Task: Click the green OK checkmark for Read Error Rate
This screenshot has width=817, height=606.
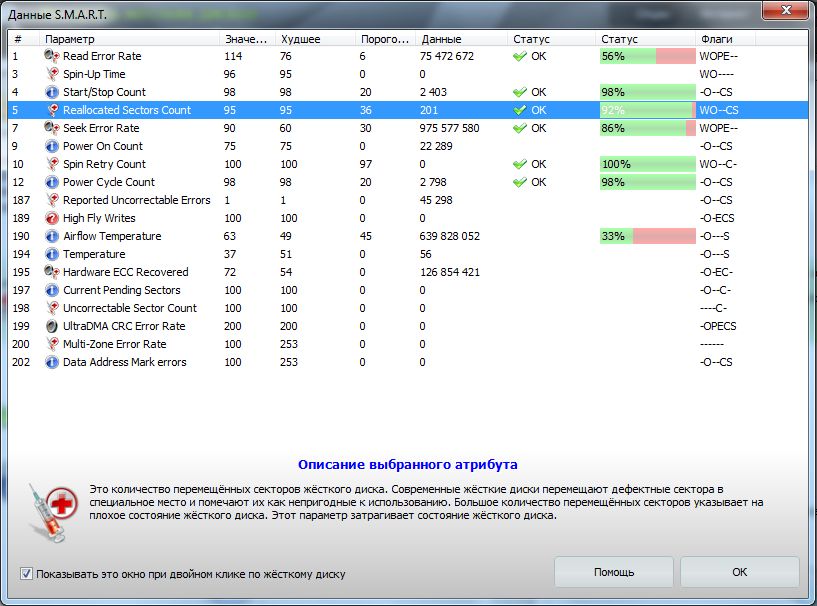Action: tap(520, 56)
